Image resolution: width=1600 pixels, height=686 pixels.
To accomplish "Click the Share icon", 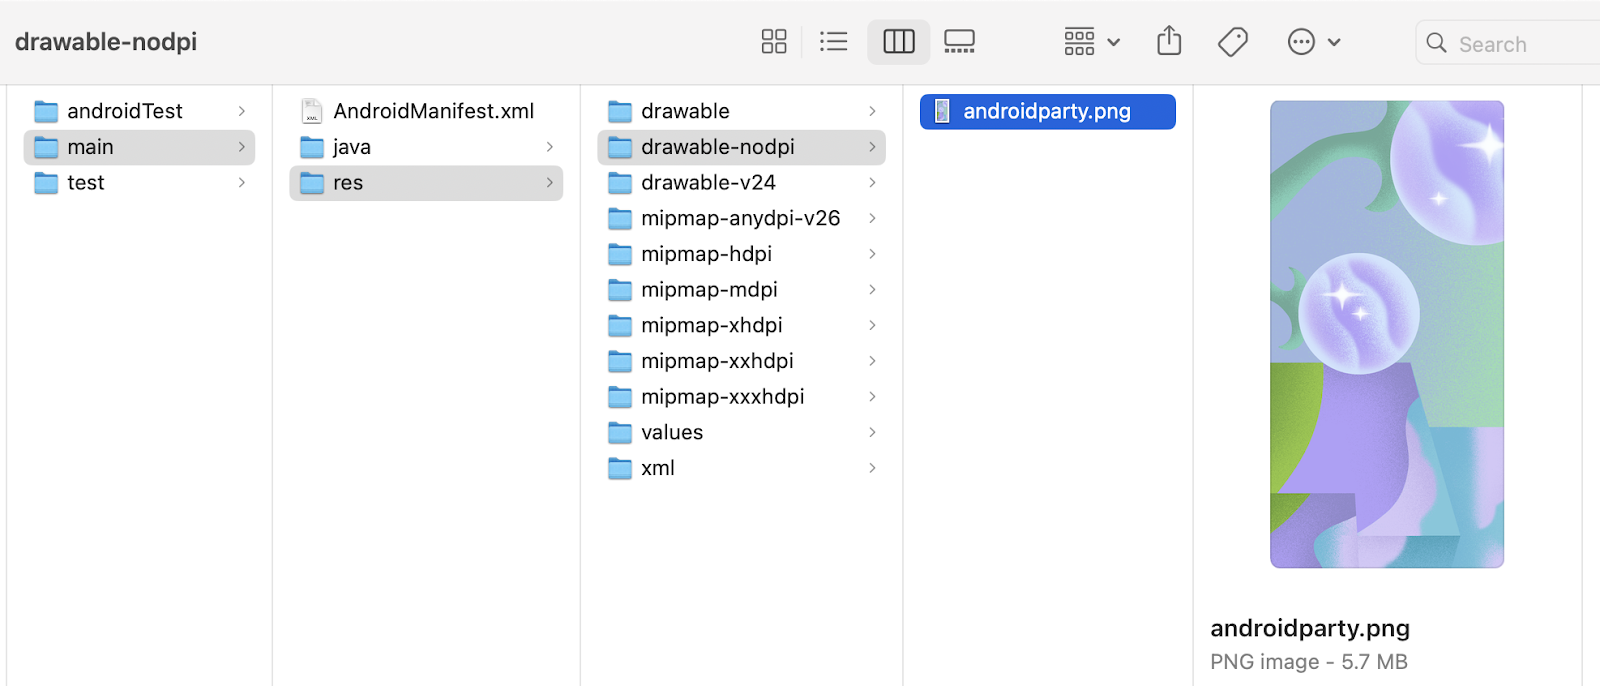I will click(1169, 42).
